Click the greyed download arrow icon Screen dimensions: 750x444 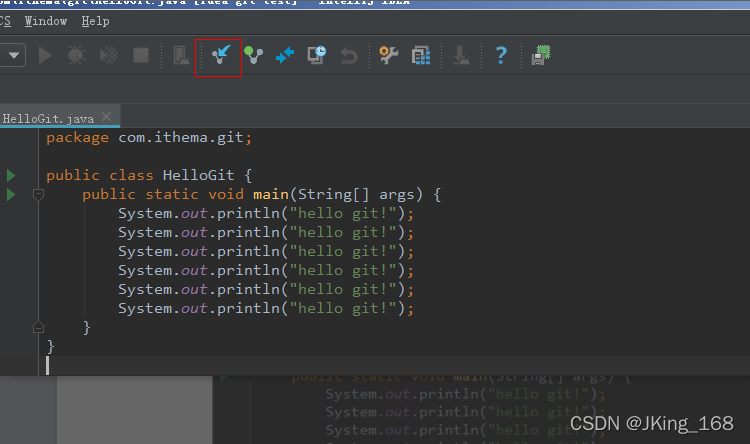coord(461,56)
